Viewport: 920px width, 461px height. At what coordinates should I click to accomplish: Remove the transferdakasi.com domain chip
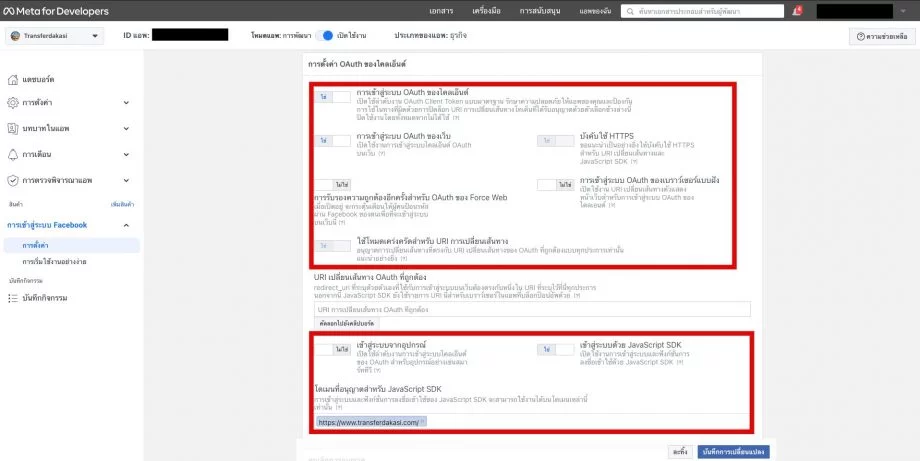tap(423, 422)
